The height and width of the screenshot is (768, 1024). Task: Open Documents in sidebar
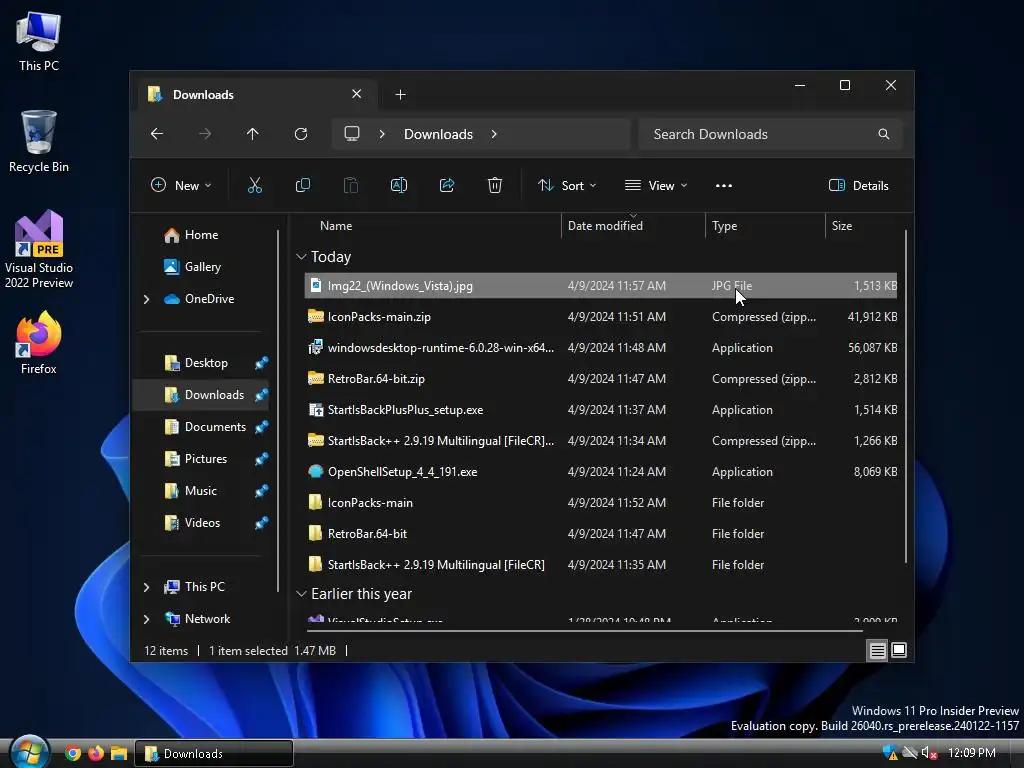coord(215,427)
